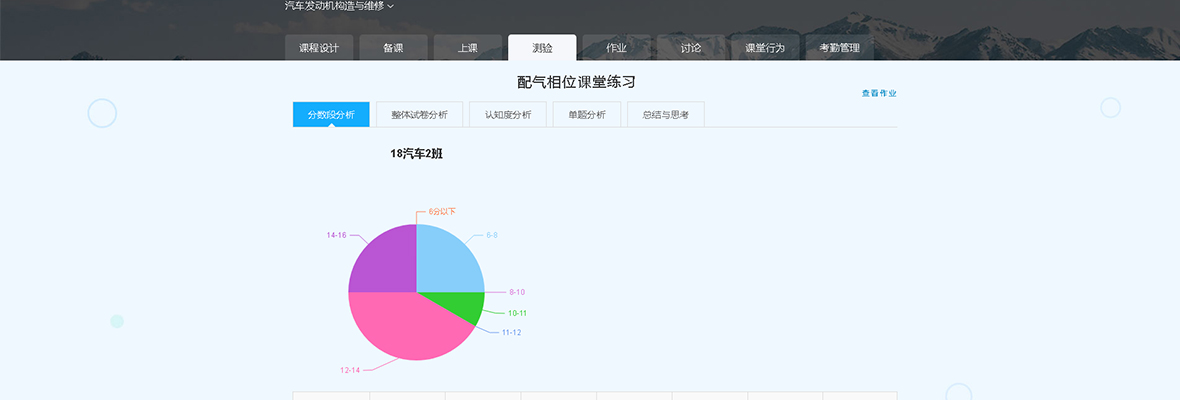Switch to the 讨论 tab

(690, 48)
